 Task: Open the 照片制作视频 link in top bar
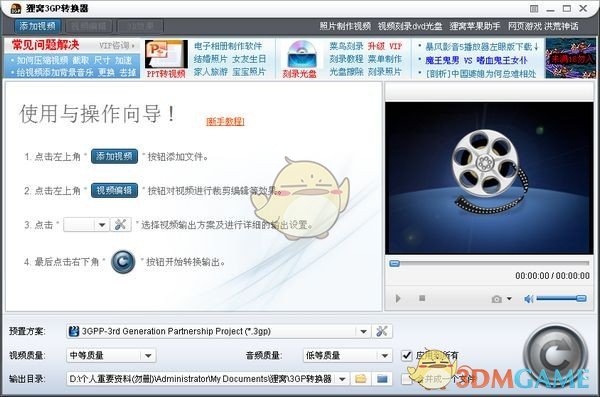[345, 26]
